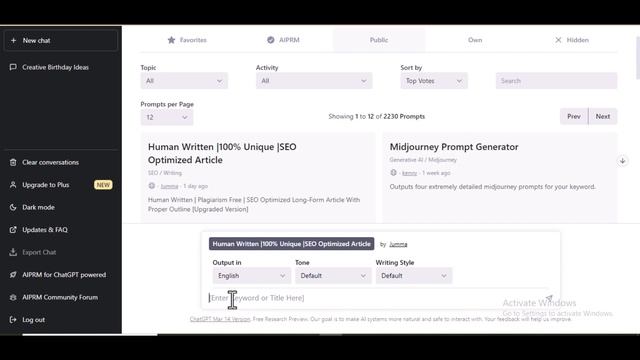Screen dimensions: 640x360
Task: Click the globe icon on Midjourney Prompt Generator card
Action: coord(393,173)
